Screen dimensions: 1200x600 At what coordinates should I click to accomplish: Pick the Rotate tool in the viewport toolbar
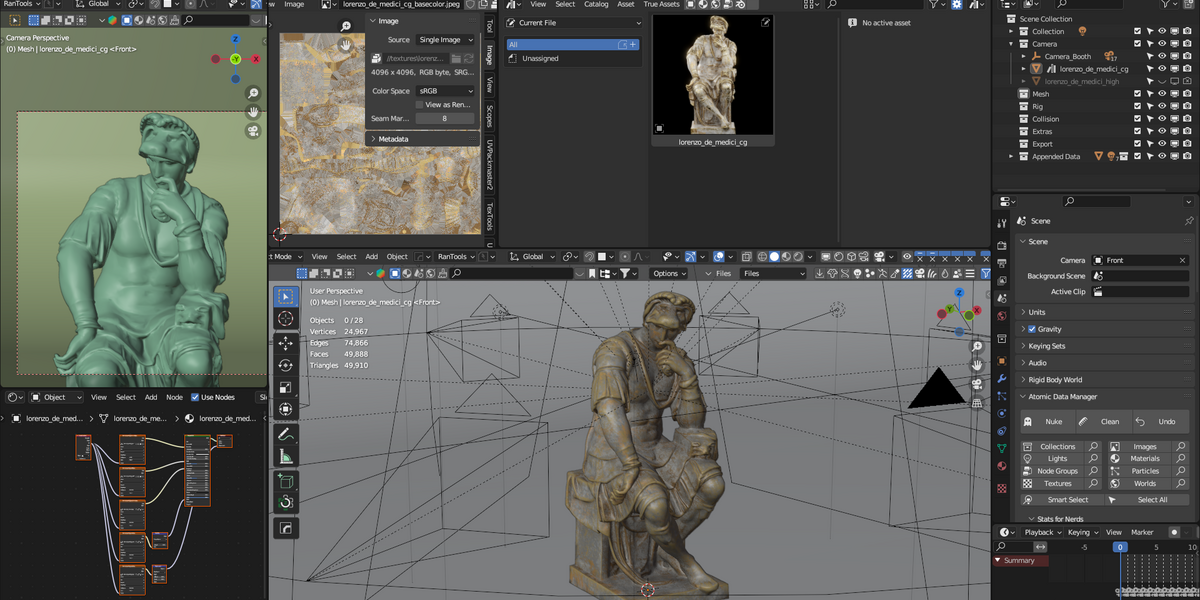[x=286, y=365]
